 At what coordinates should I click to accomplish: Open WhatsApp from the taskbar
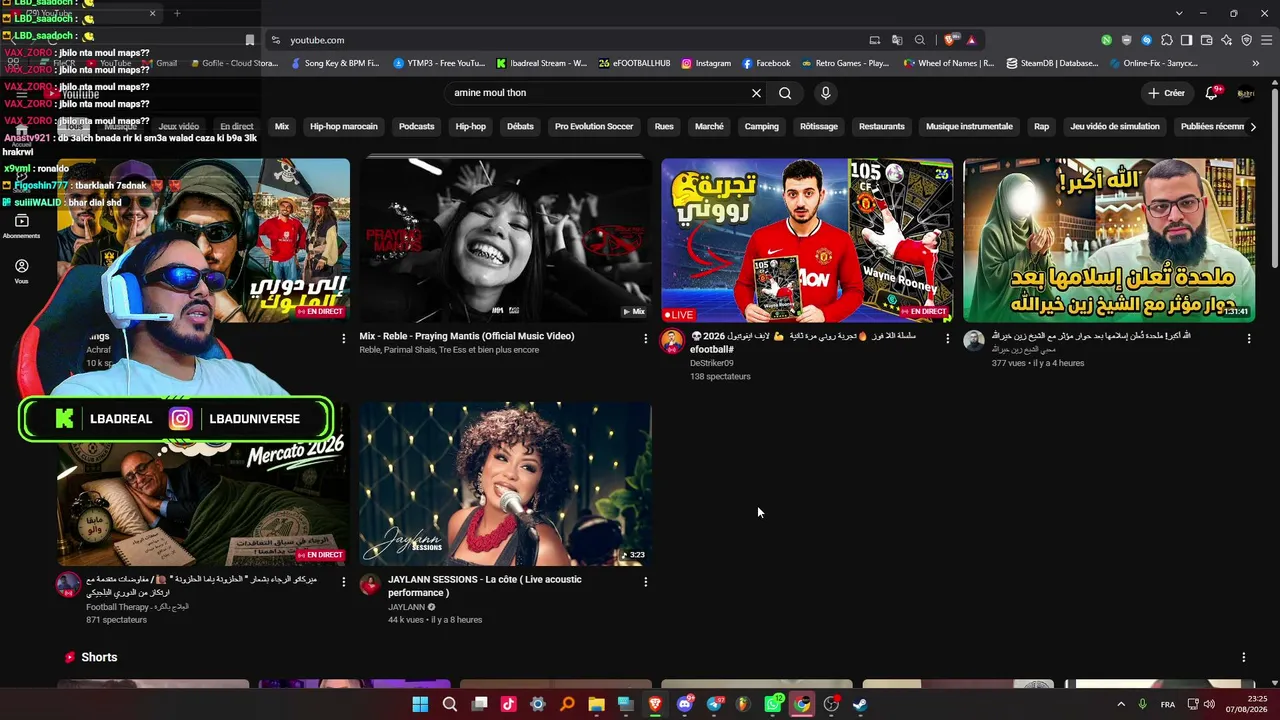click(x=773, y=704)
